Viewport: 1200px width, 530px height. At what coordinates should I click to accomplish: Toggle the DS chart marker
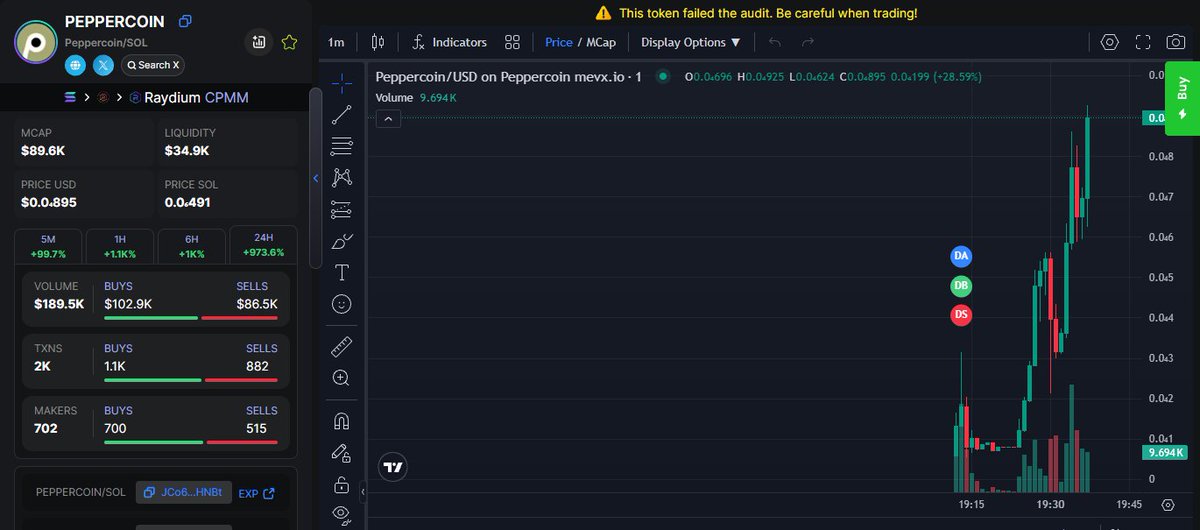pyautogui.click(x=961, y=315)
